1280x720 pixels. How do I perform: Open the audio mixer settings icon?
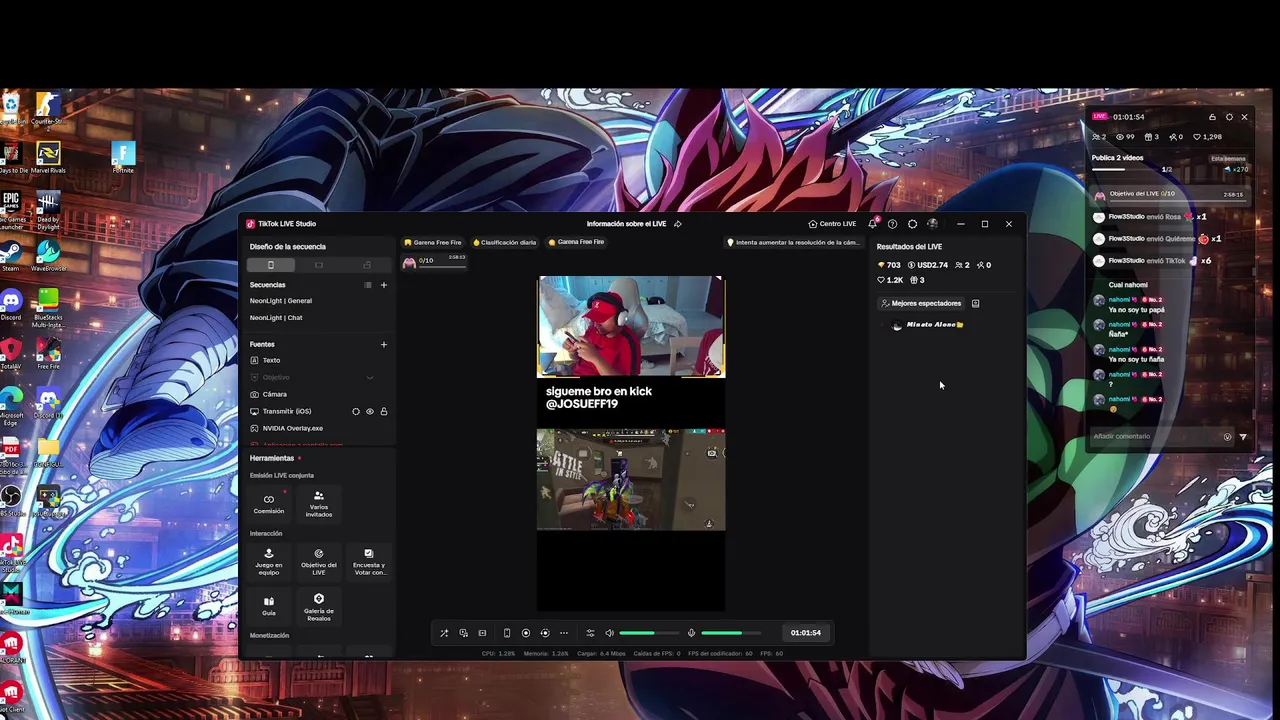click(x=590, y=633)
